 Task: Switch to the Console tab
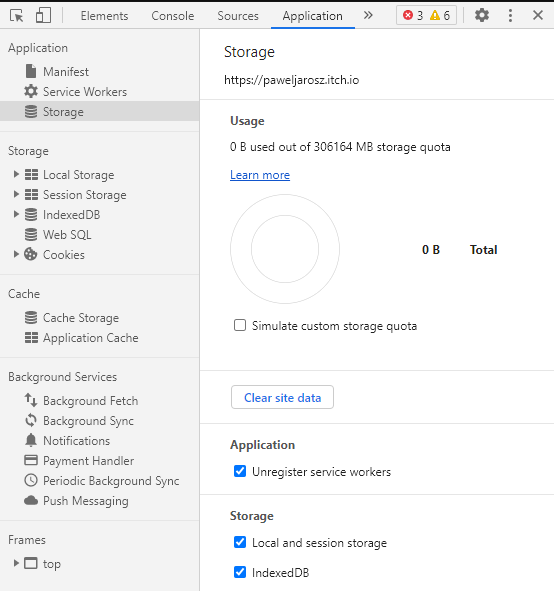(x=173, y=16)
